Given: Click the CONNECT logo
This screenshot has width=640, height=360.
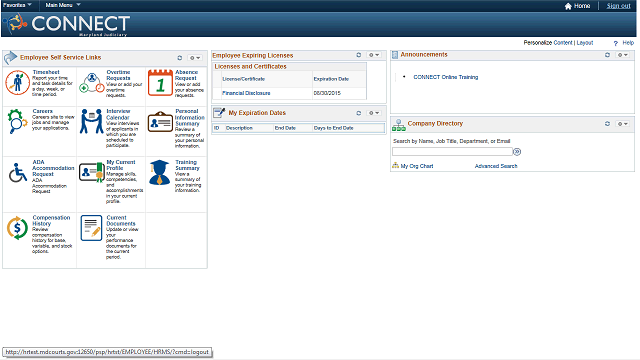Looking at the screenshot, I should point(68,24).
